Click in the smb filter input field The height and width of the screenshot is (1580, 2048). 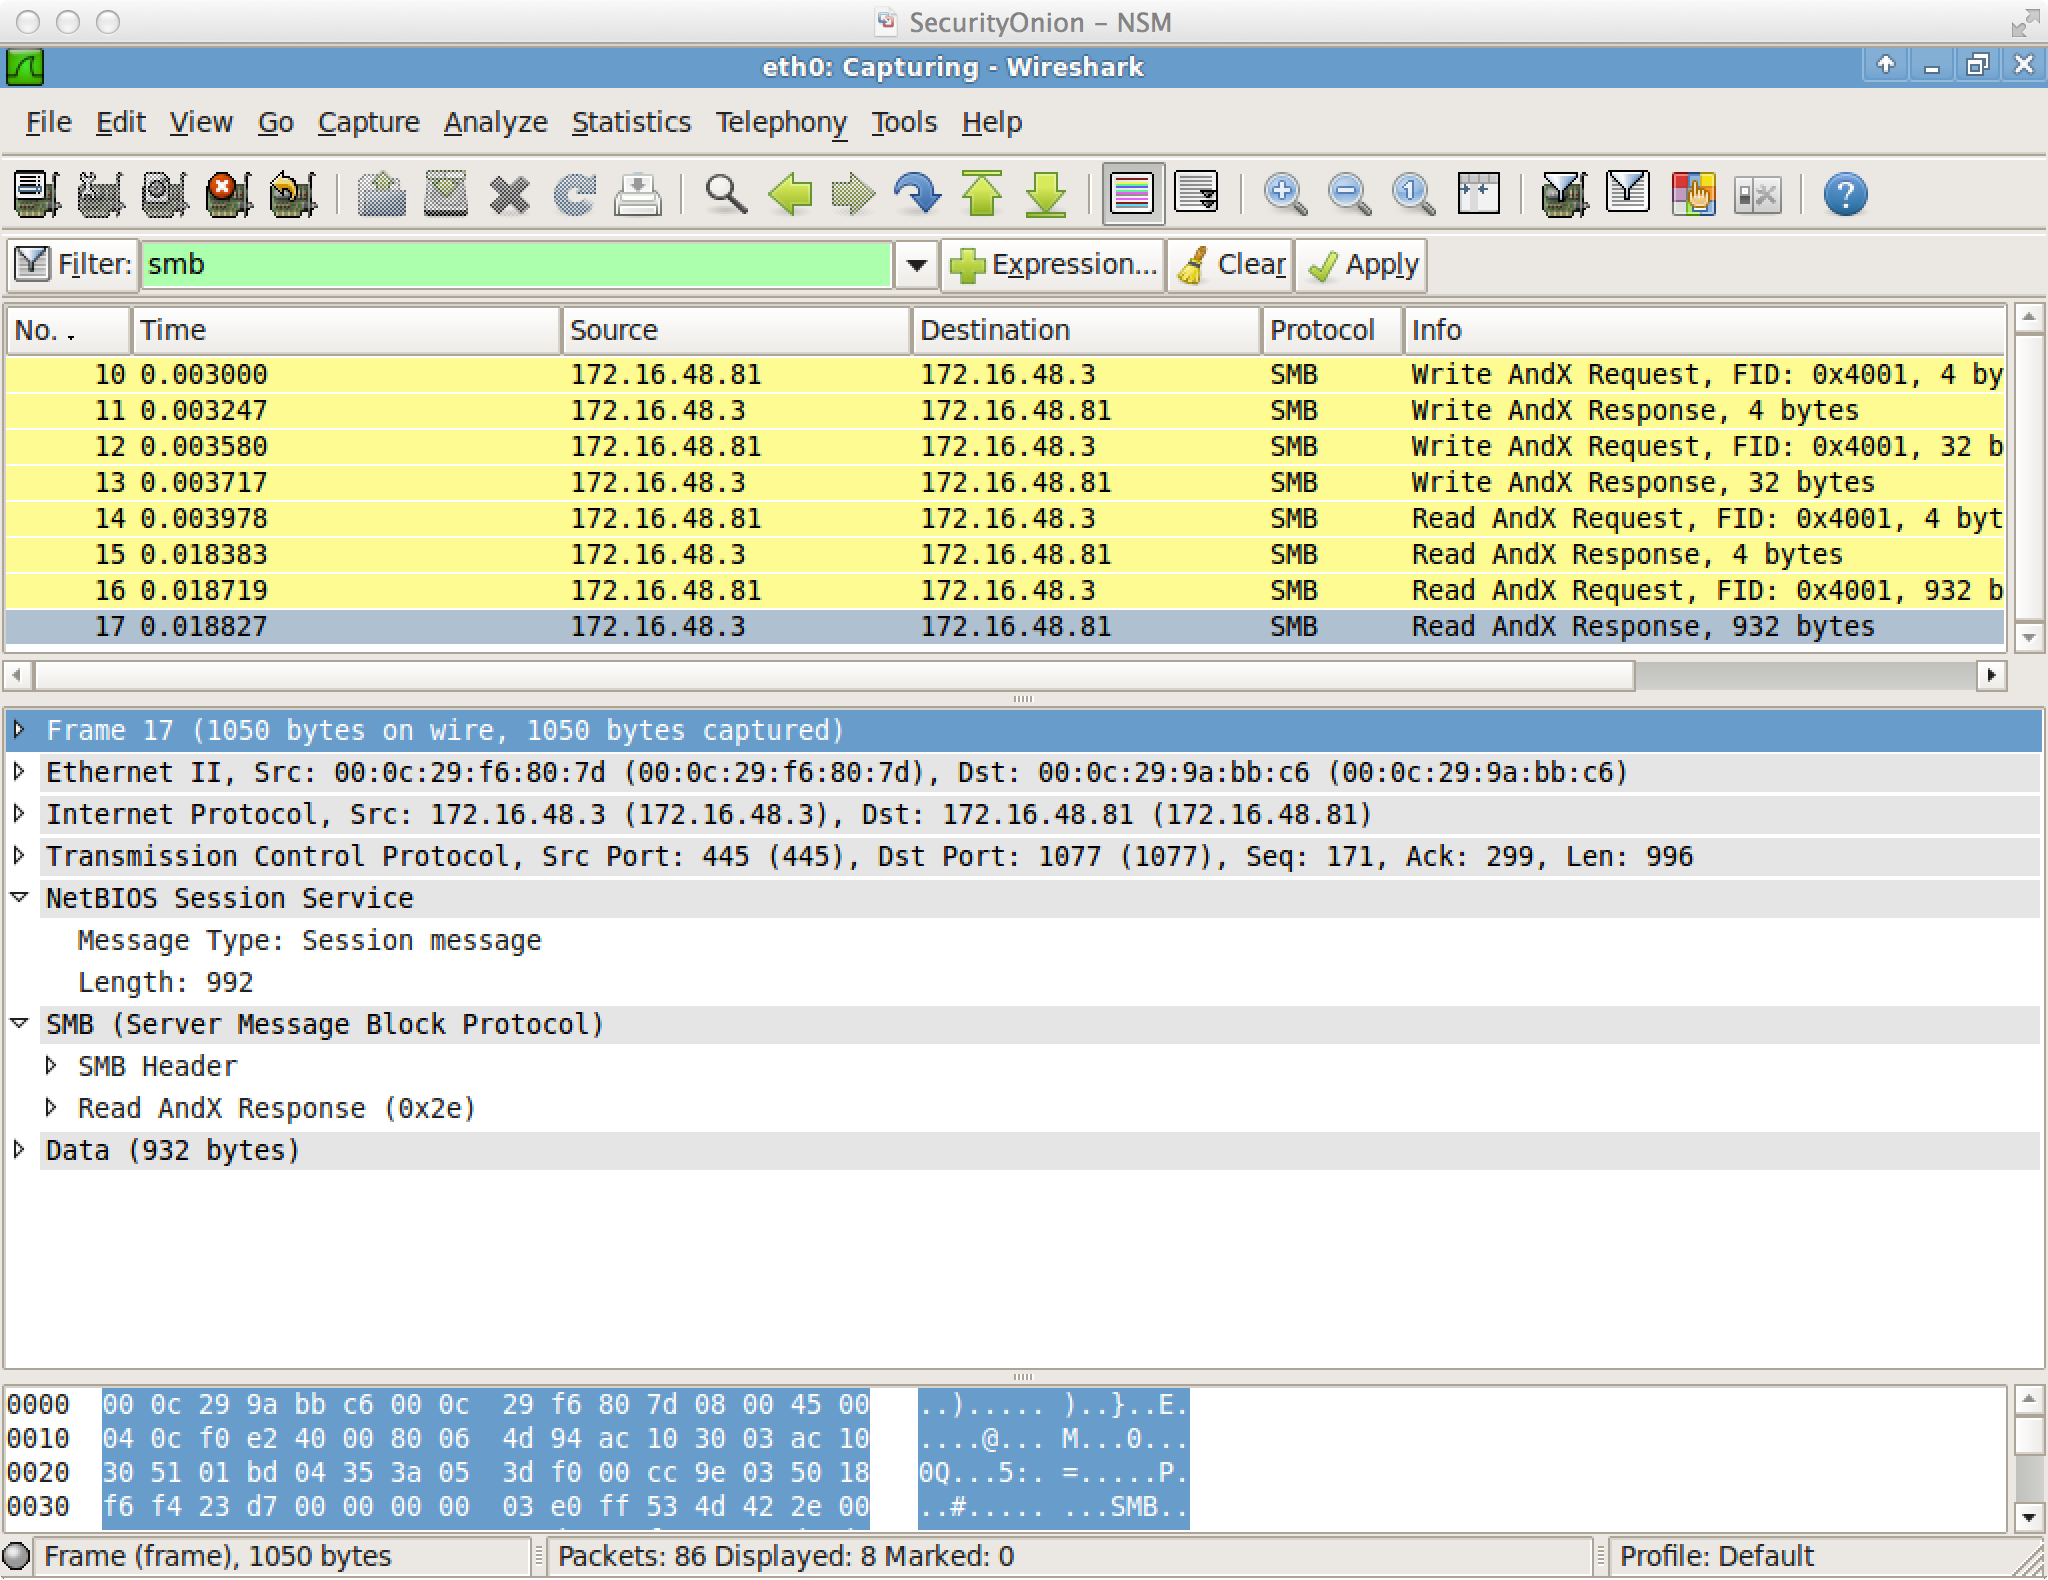pos(515,265)
